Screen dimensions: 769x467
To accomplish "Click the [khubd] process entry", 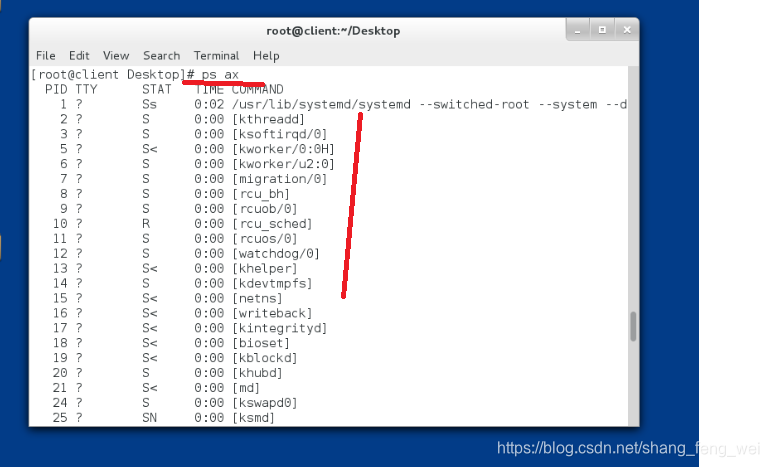I will (x=257, y=373).
